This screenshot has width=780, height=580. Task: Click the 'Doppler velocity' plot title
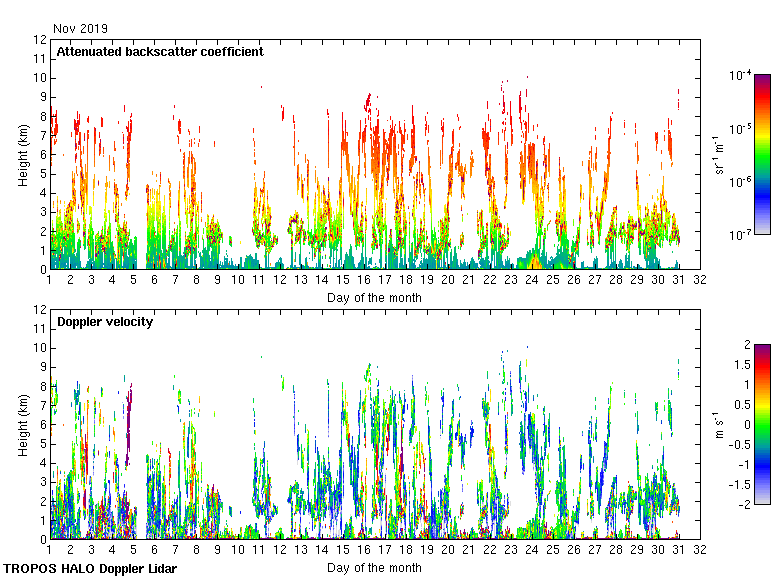[105, 321]
